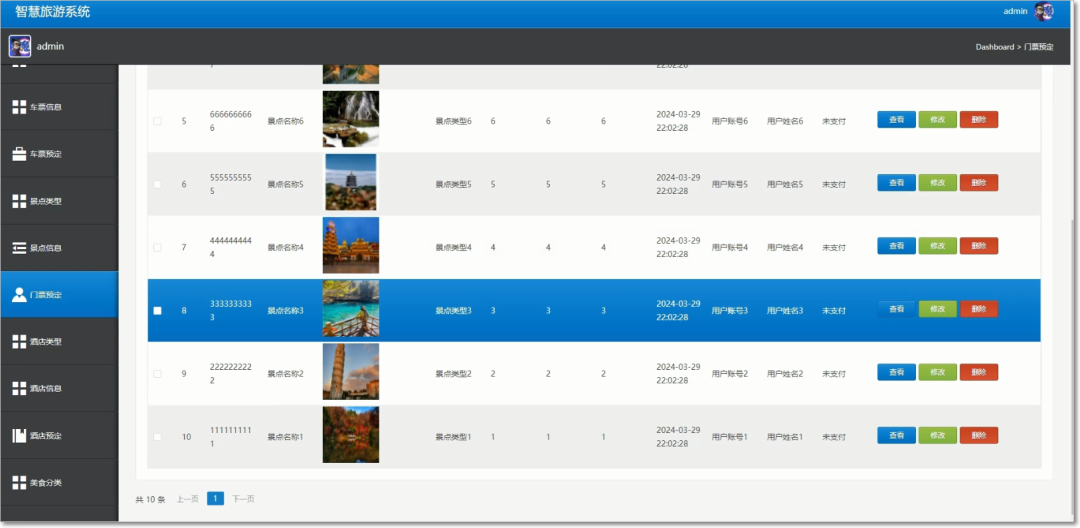
Task: Click 修改 for 景点名称2
Action: coord(937,372)
